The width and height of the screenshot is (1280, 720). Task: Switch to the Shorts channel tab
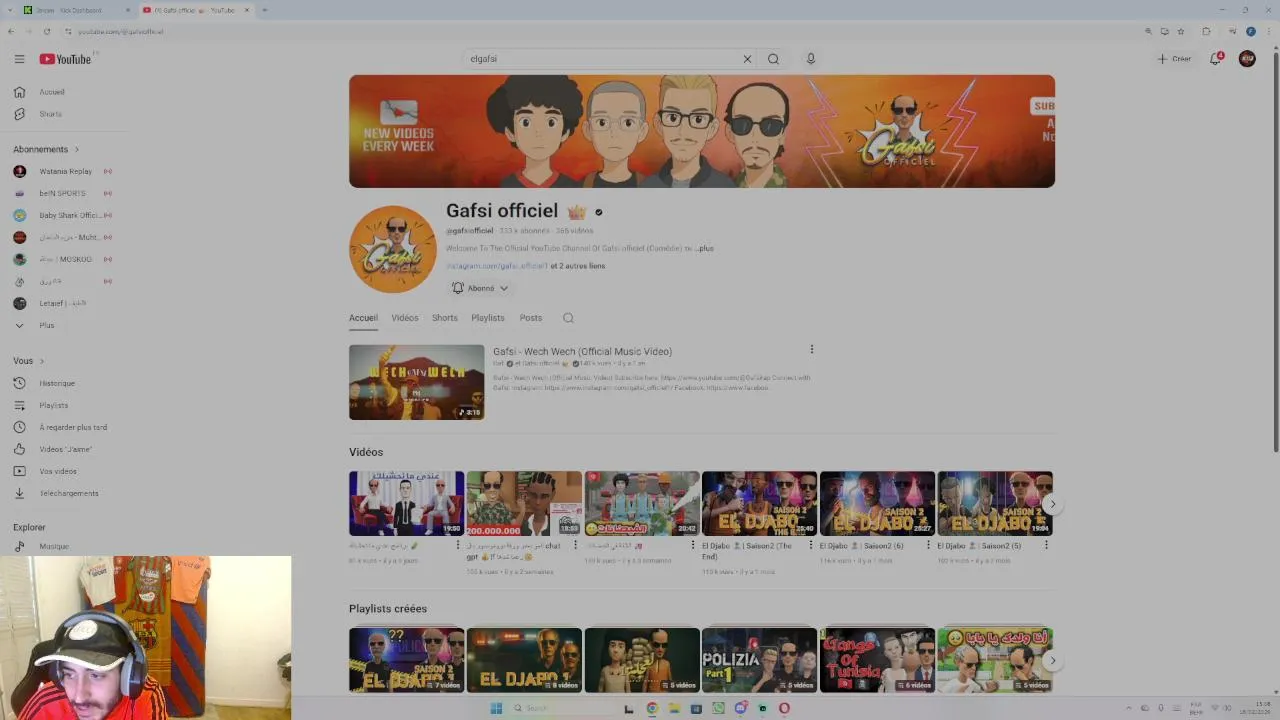[445, 318]
